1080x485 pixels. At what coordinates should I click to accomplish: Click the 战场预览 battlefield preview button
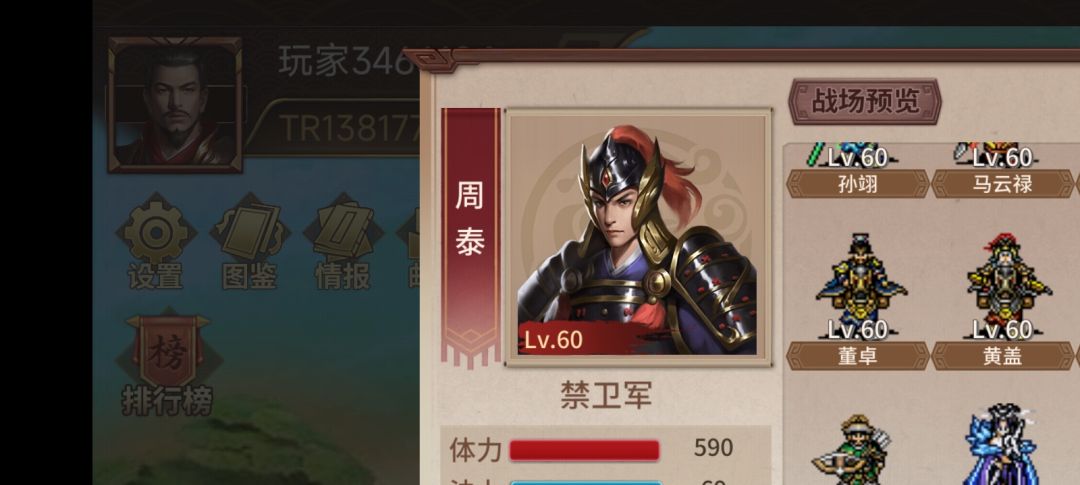(864, 101)
